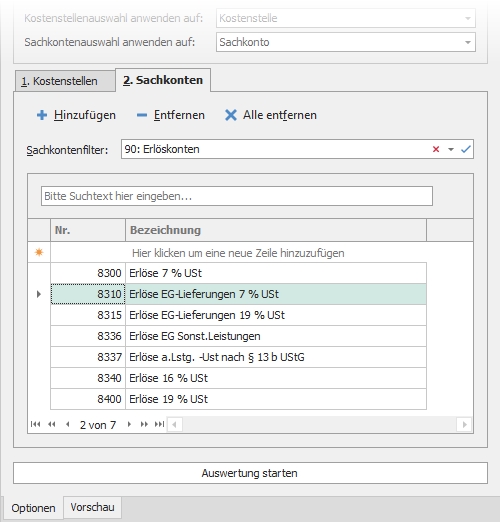500x522 pixels.
Task: Select 'Erlöse EG-Lieferungen 7 % USt' cell
Action: tap(276, 294)
